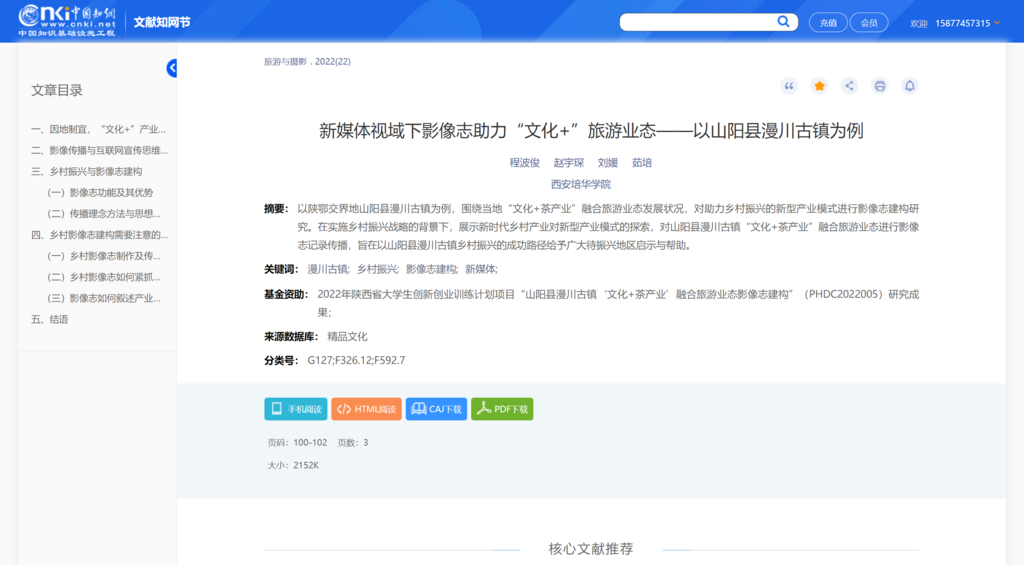Click the journal link 旅游与摄影
This screenshot has width=1024, height=565.
(286, 61)
